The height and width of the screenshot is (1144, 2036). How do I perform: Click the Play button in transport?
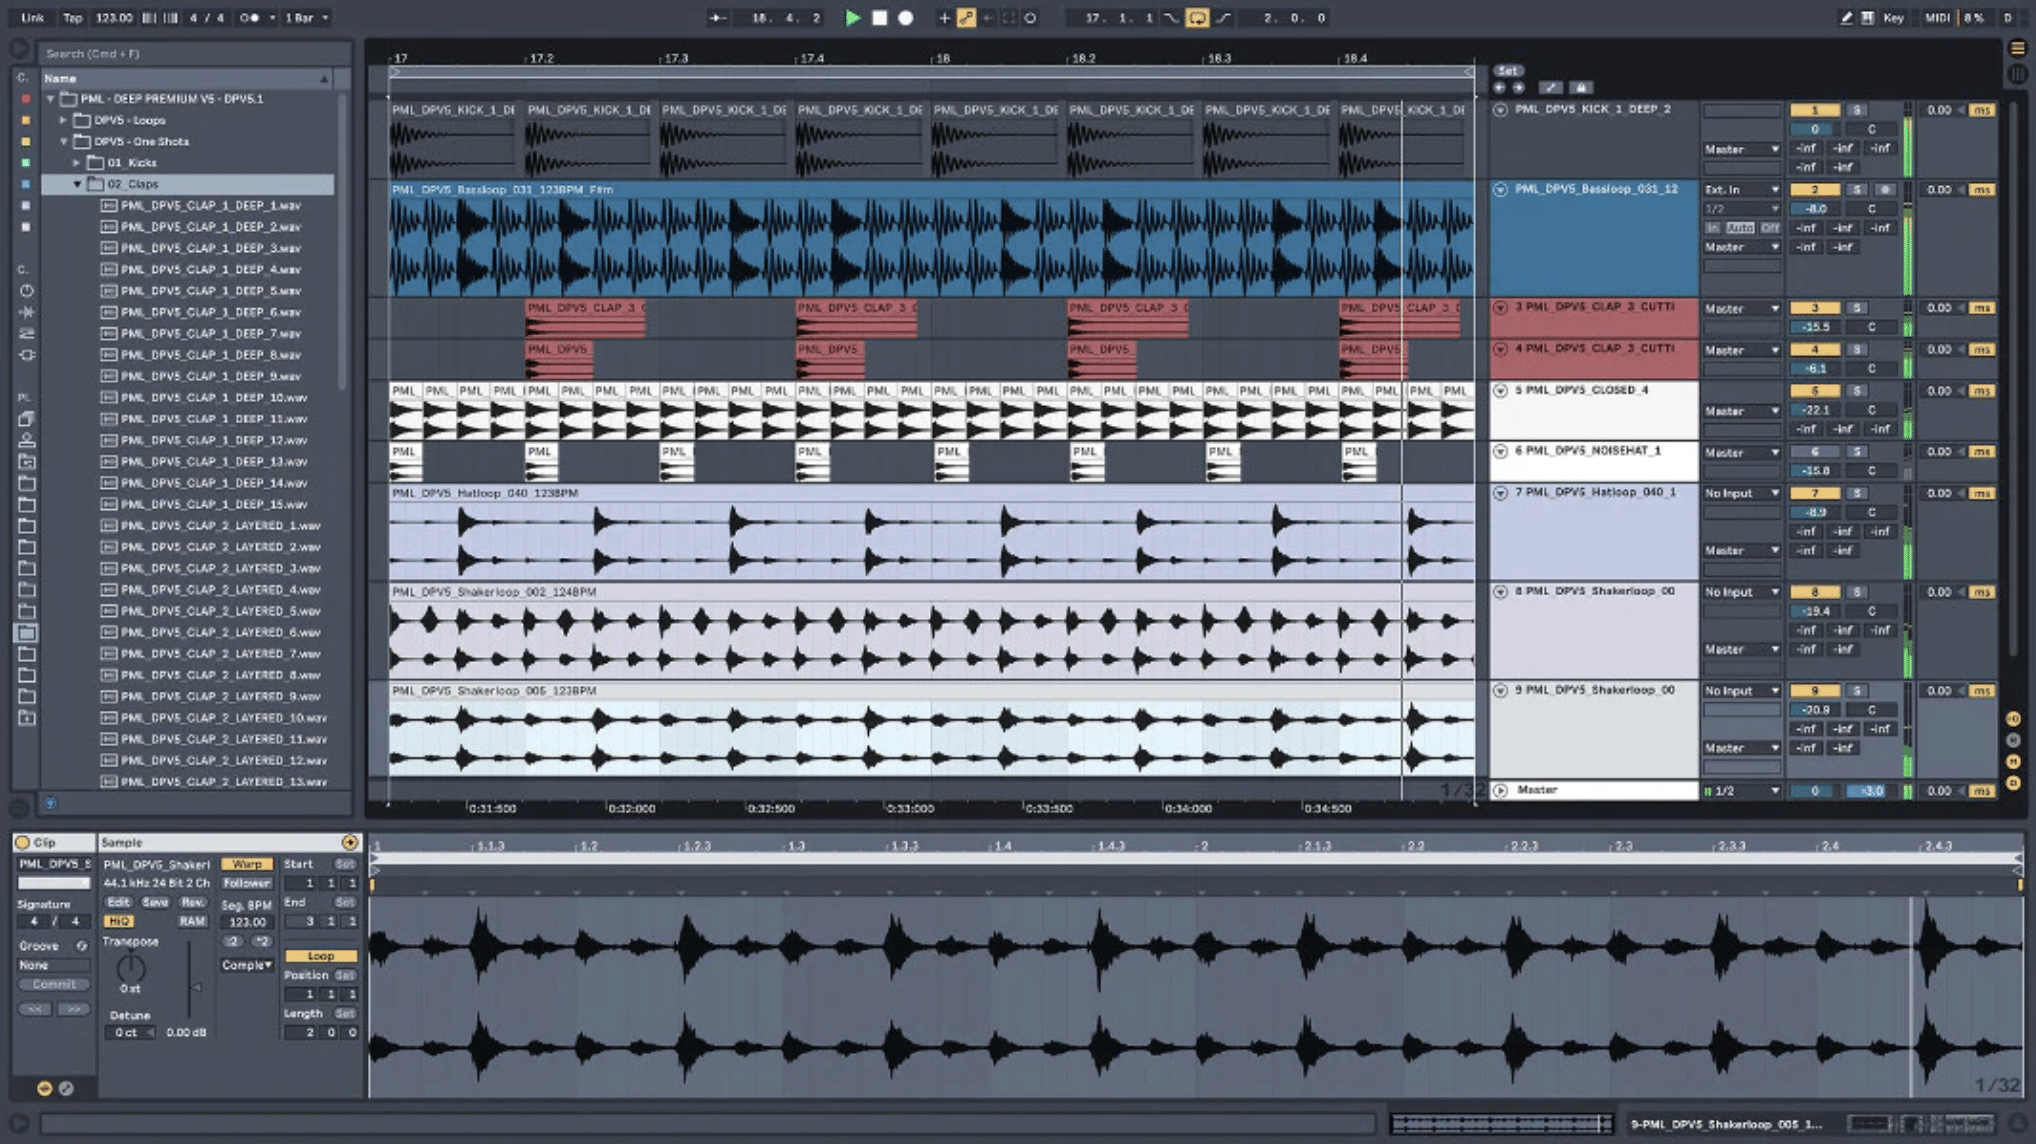[x=852, y=17]
